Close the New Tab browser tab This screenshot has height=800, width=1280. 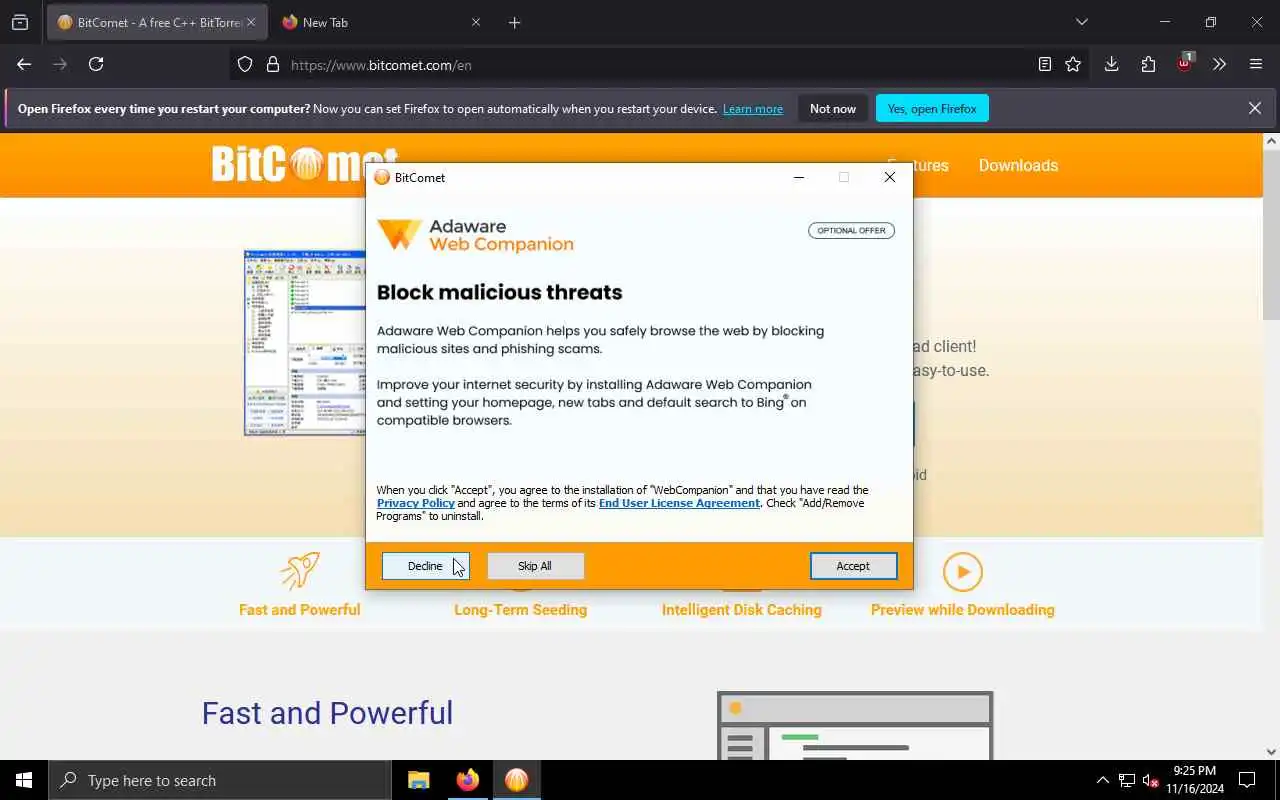476,22
